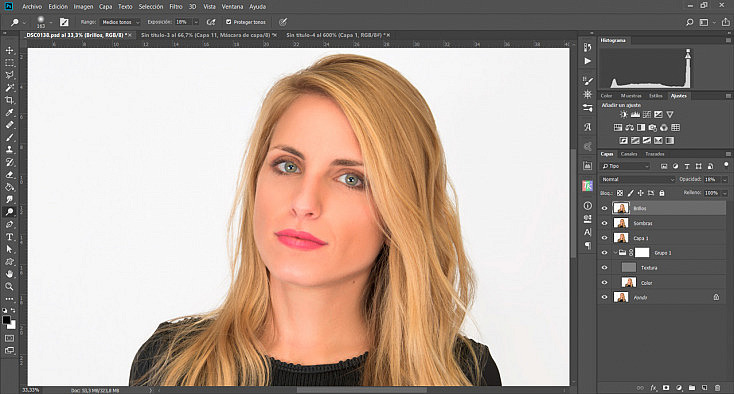Hide the Sombras layer
This screenshot has width=734, height=394.
tap(604, 223)
